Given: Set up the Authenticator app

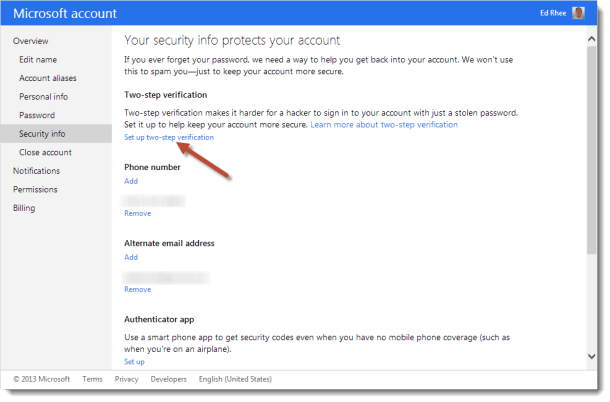Looking at the screenshot, I should point(134,362).
